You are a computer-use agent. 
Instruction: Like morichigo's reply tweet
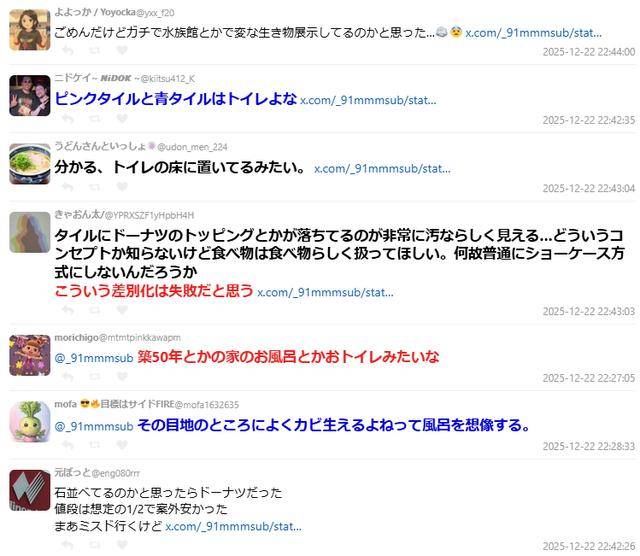coord(122,376)
